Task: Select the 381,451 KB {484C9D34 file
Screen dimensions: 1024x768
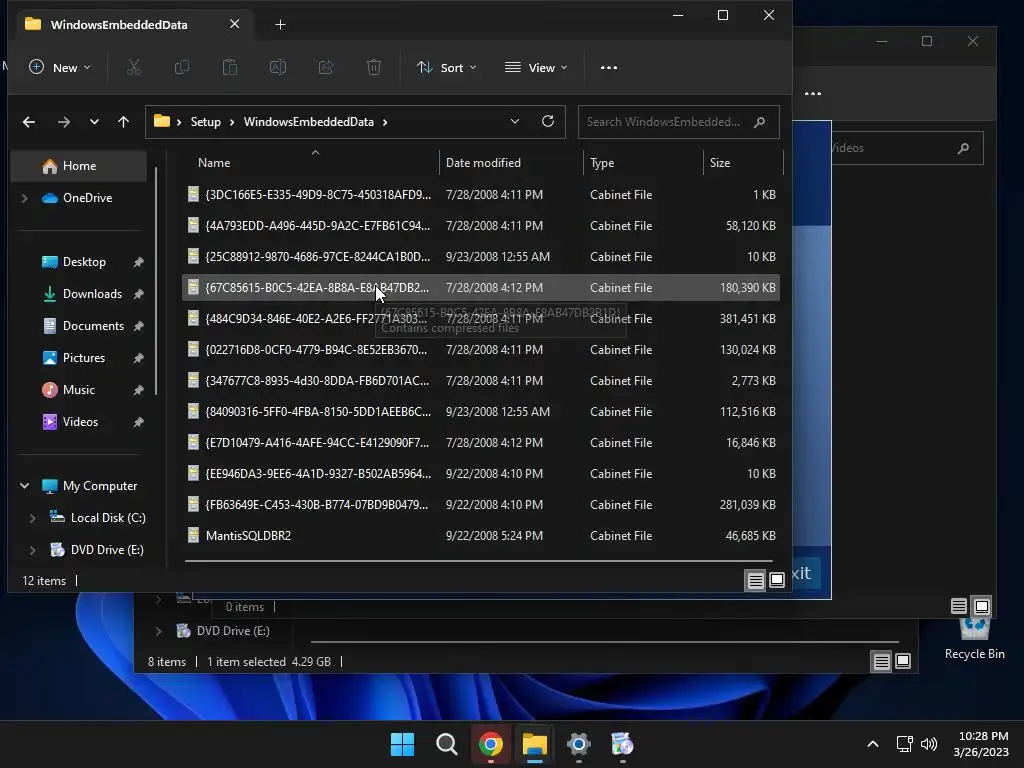Action: (481, 319)
